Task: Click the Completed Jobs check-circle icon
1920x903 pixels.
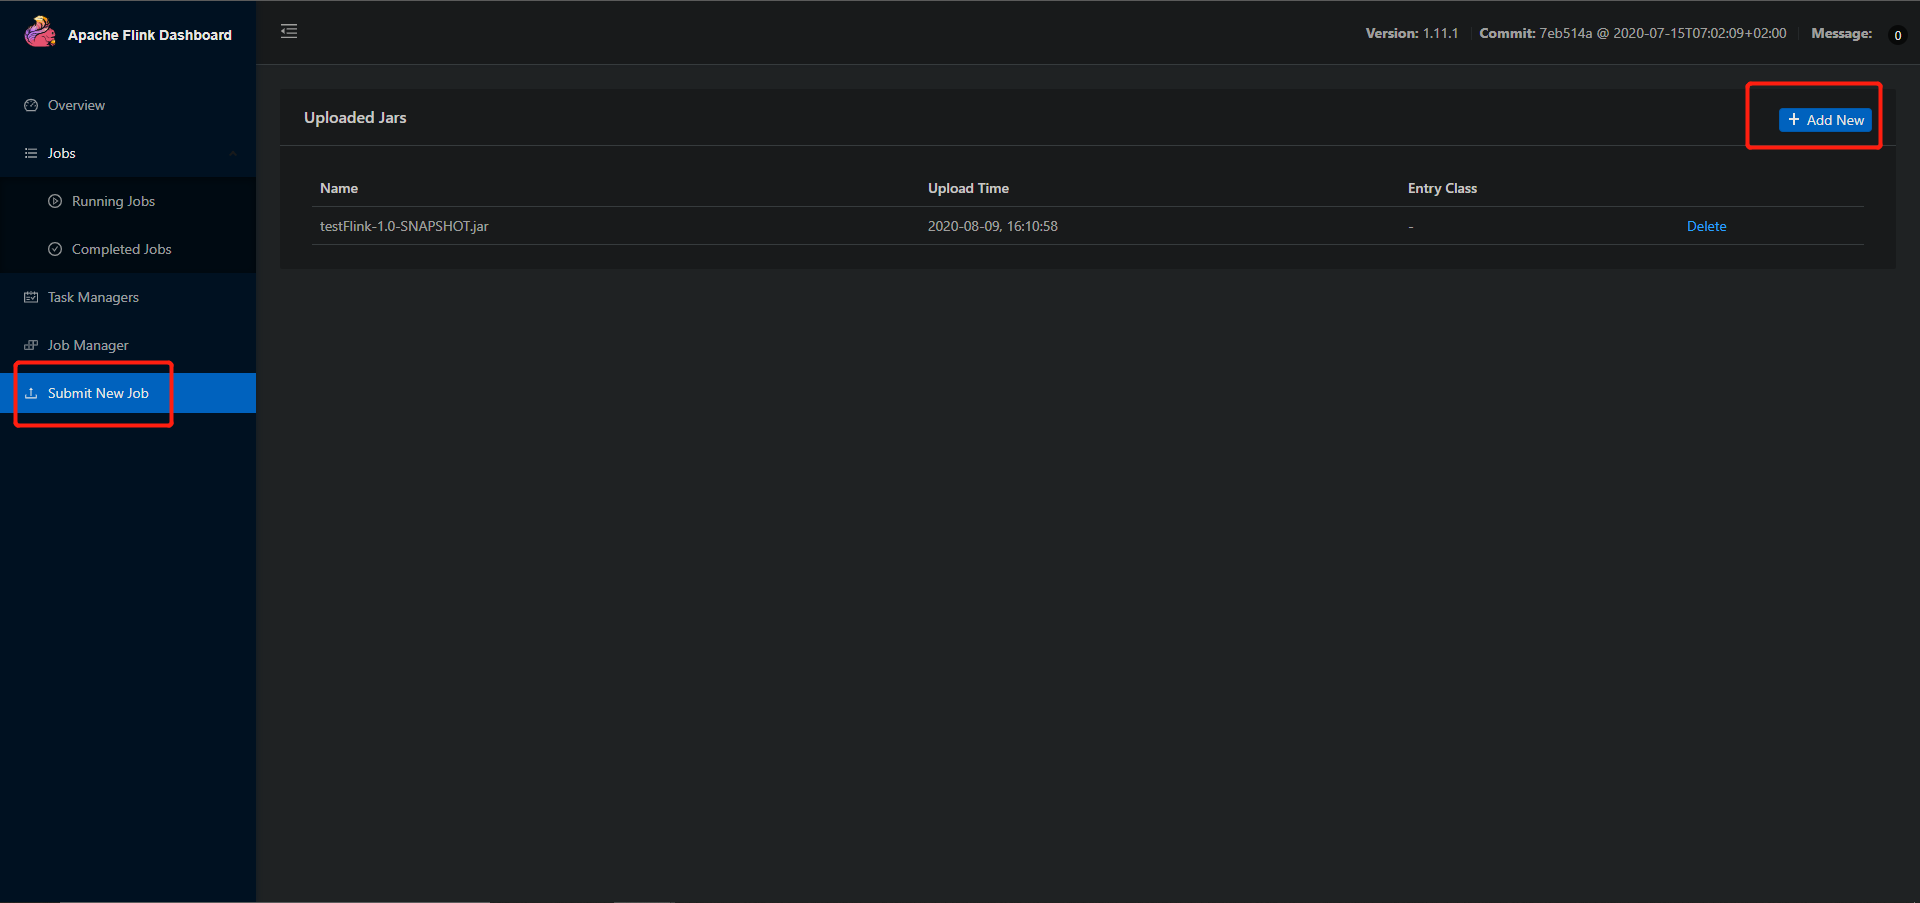Action: pos(55,249)
